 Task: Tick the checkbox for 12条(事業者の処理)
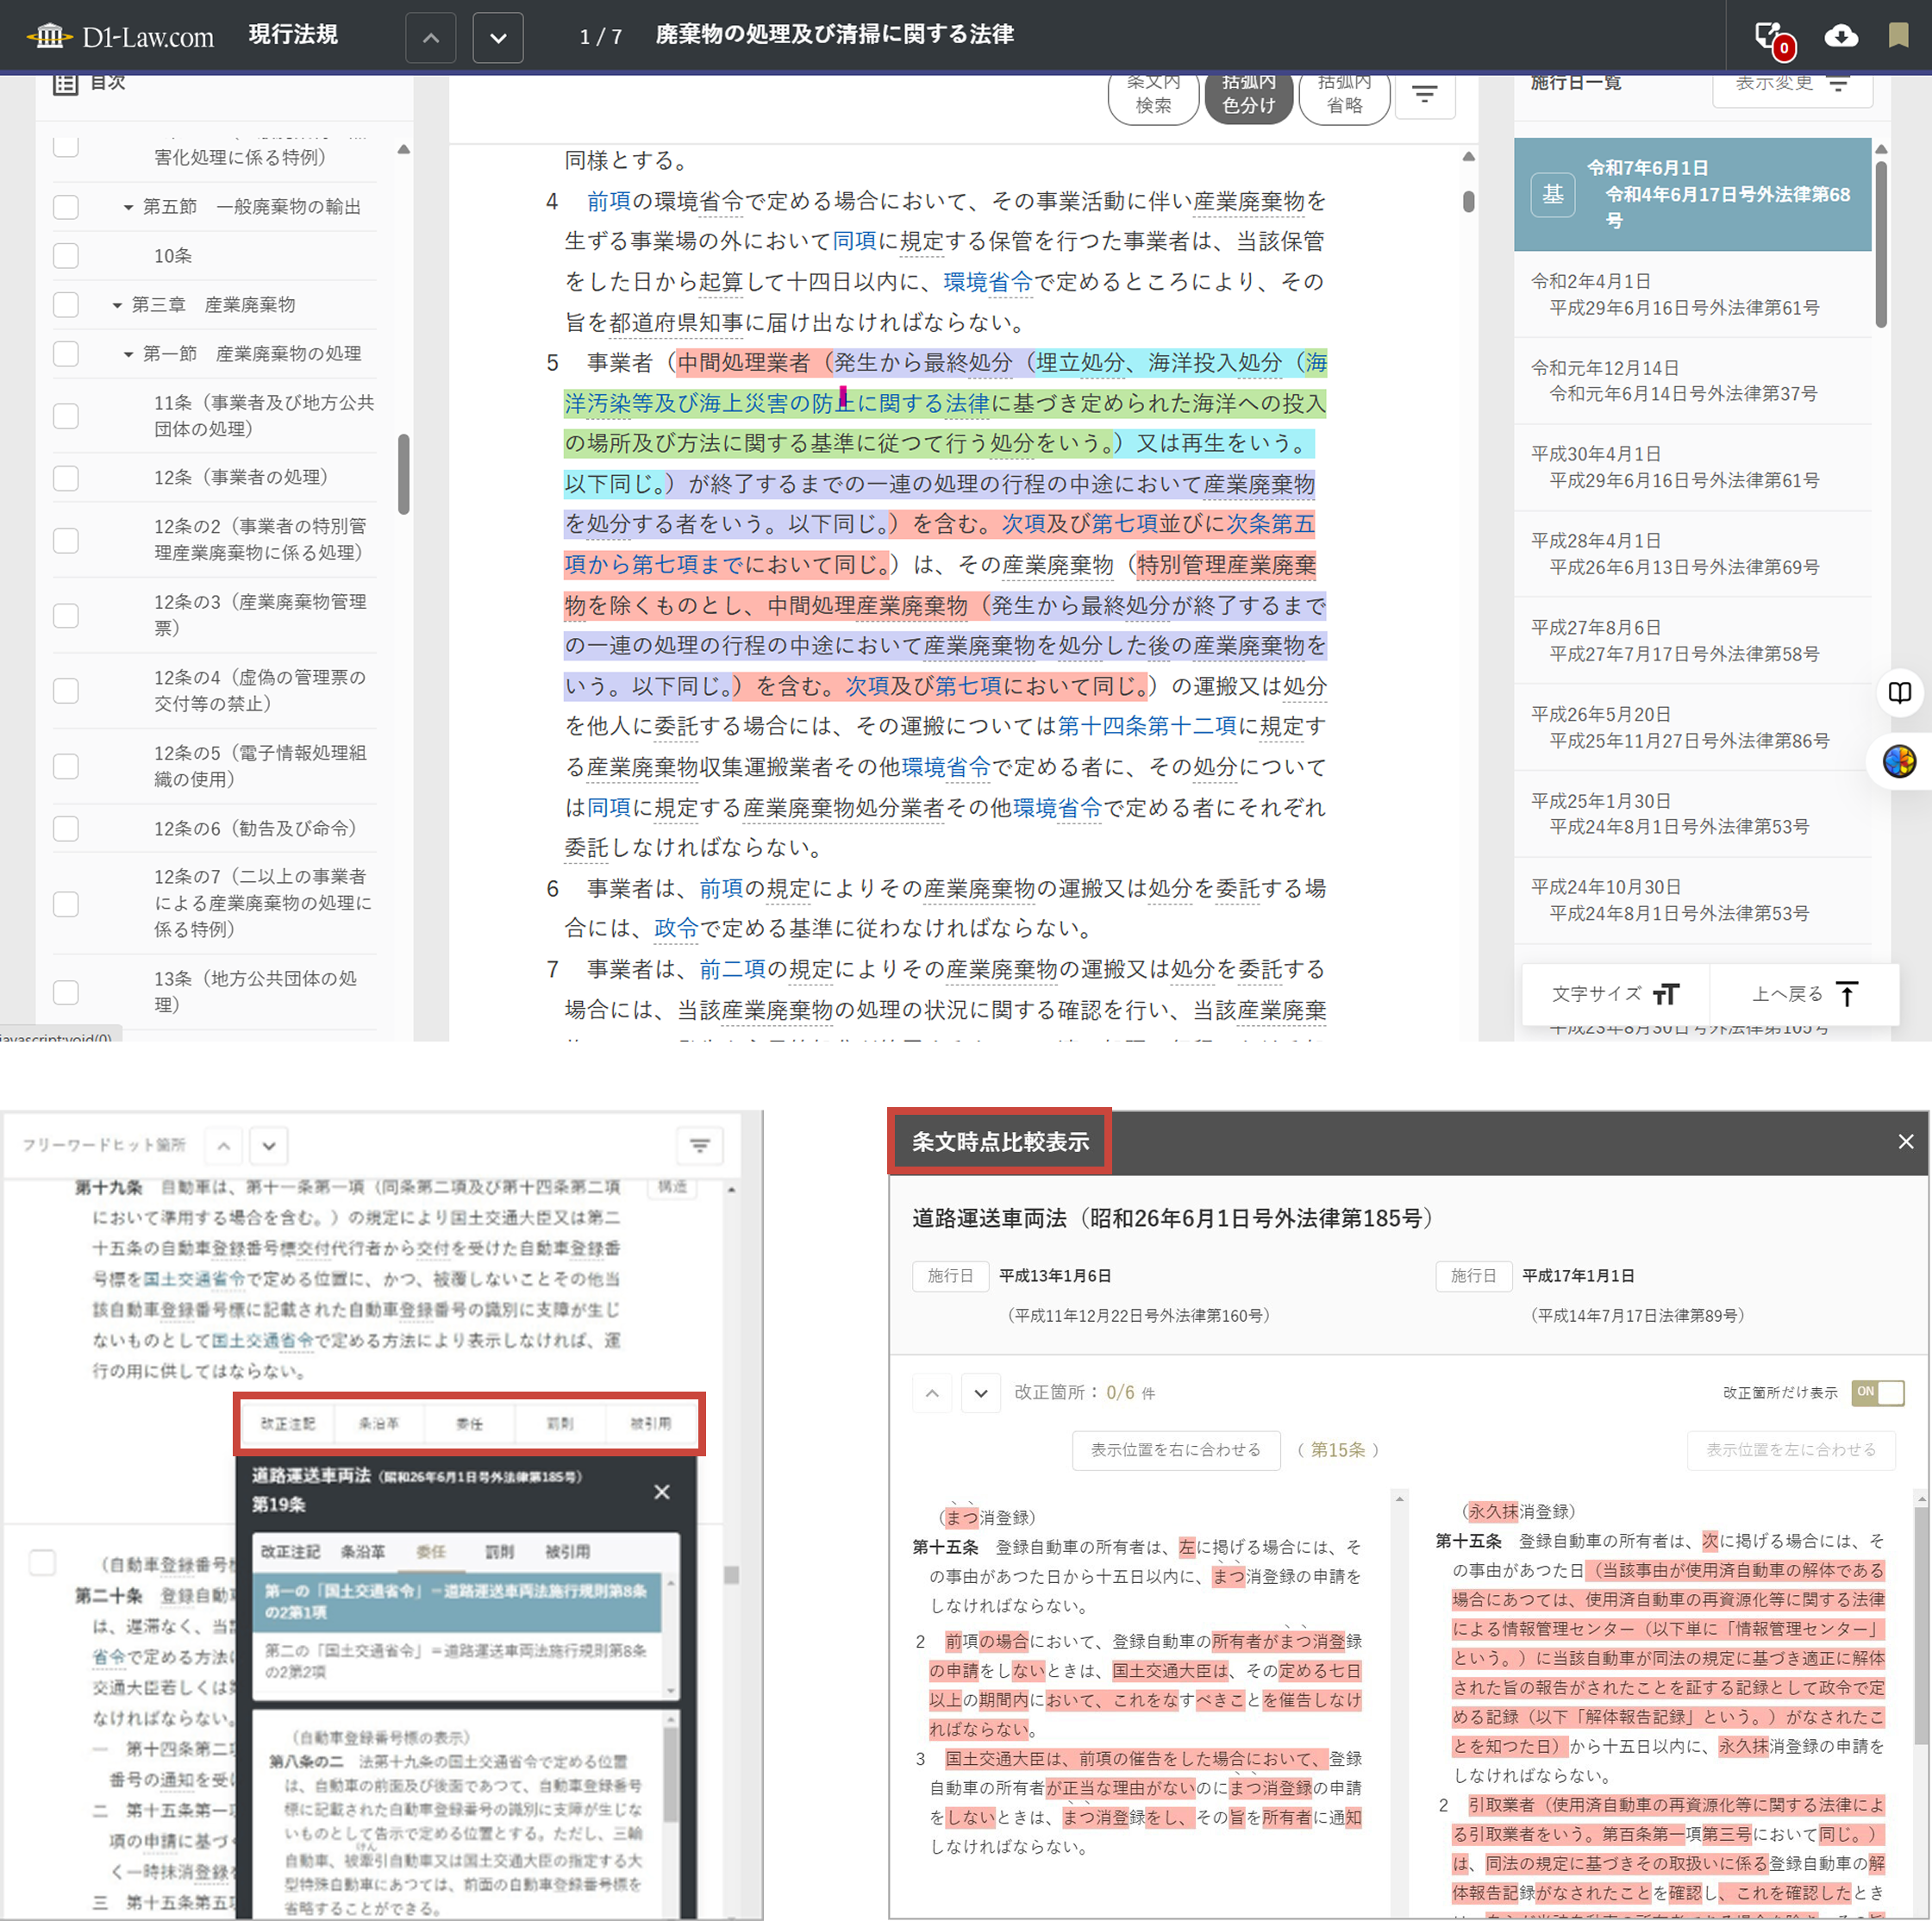66,478
